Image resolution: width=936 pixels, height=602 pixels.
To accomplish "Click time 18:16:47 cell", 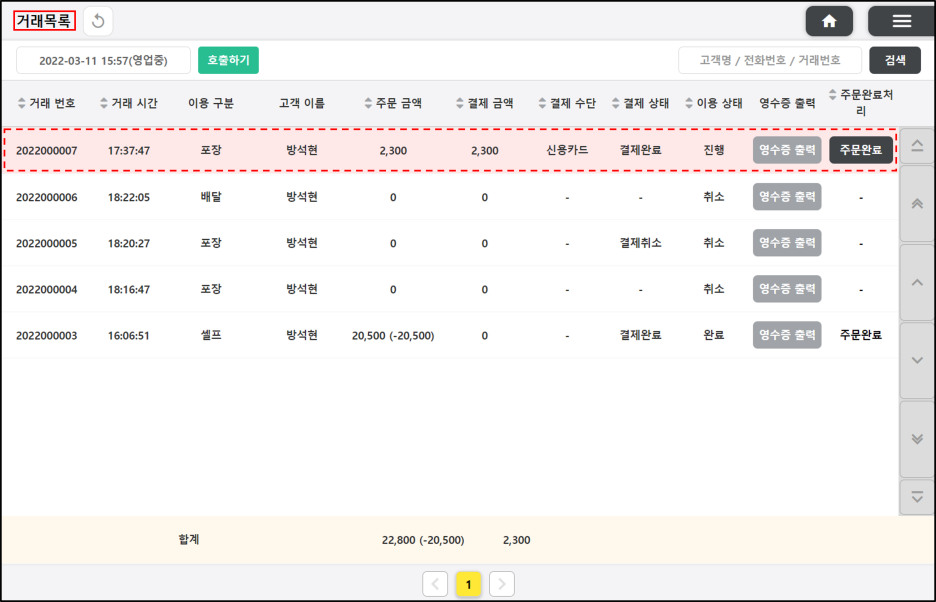I will tap(129, 289).
